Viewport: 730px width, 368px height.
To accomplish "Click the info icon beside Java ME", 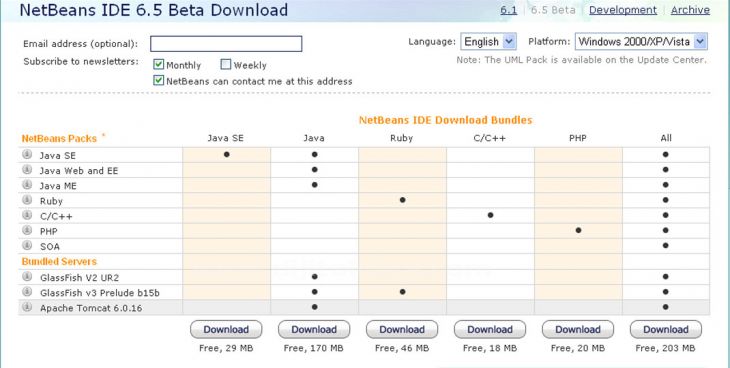I will [x=27, y=185].
